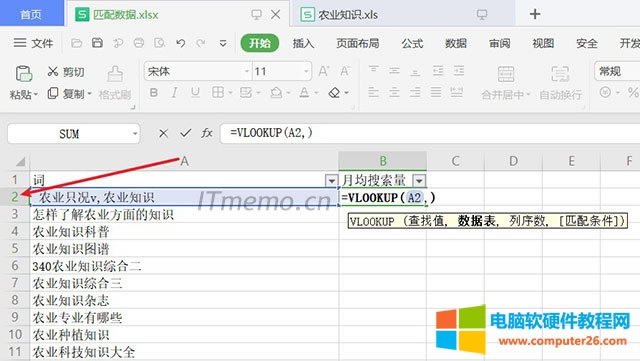Justify text alignment

pos(436,93)
